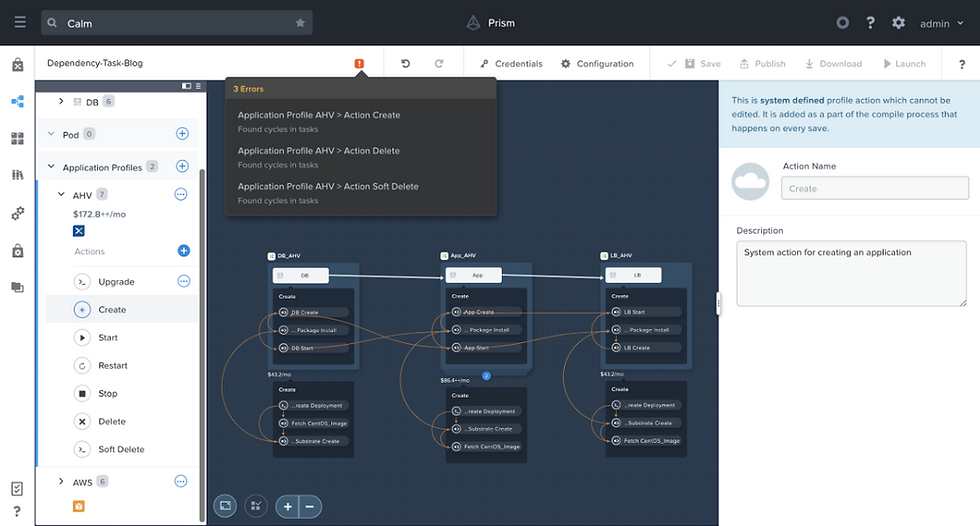980x526 pixels.
Task: Open the help question mark in top bar
Action: point(870,23)
